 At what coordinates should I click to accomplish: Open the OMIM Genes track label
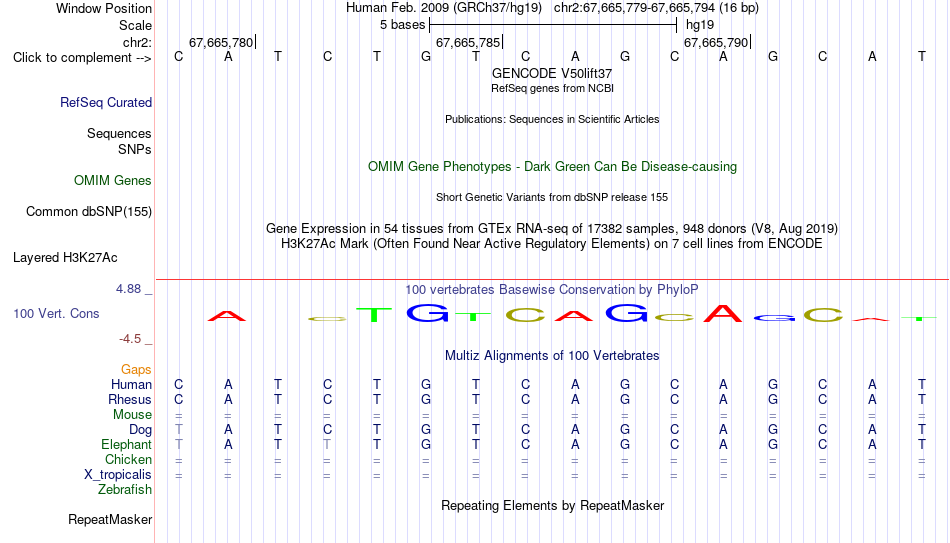point(113,181)
